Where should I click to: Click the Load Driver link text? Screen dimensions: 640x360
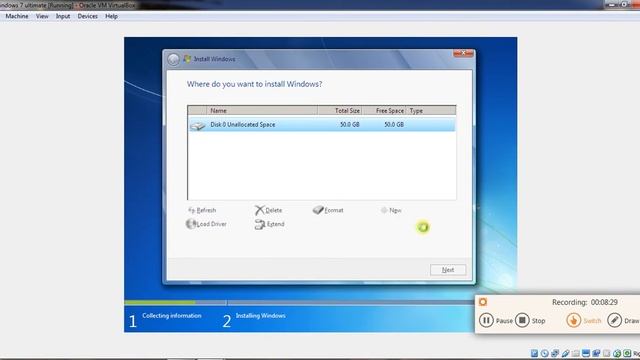pyautogui.click(x=211, y=224)
